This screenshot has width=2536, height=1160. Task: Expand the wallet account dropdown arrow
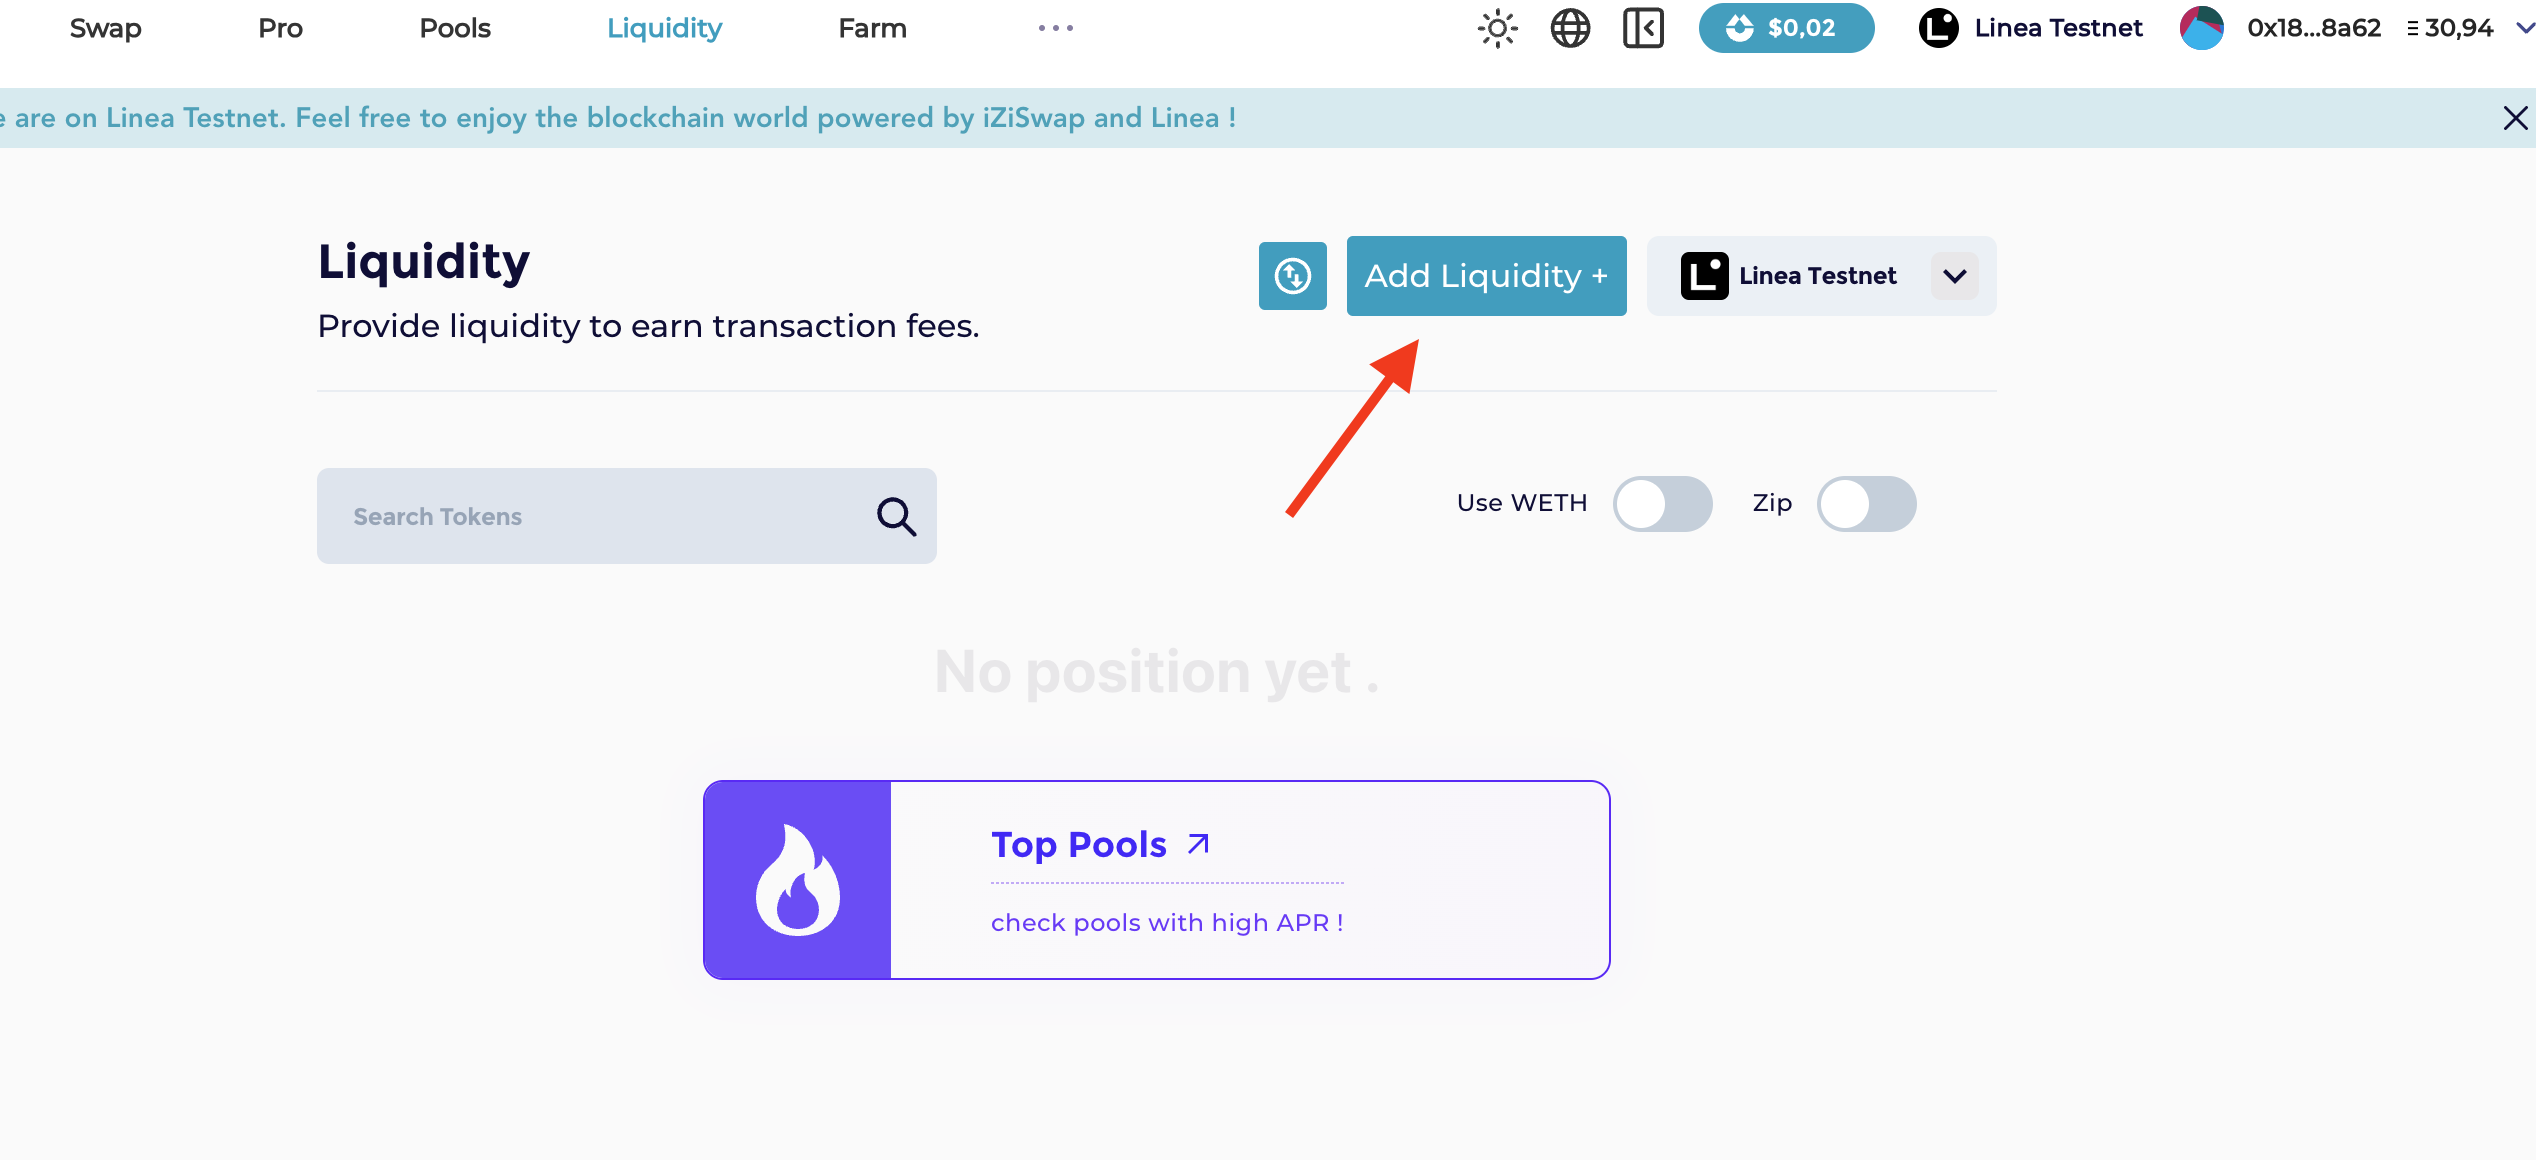2524,28
